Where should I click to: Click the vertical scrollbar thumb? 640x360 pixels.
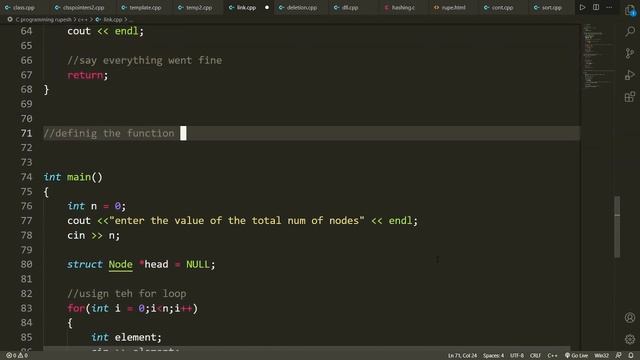(617, 227)
